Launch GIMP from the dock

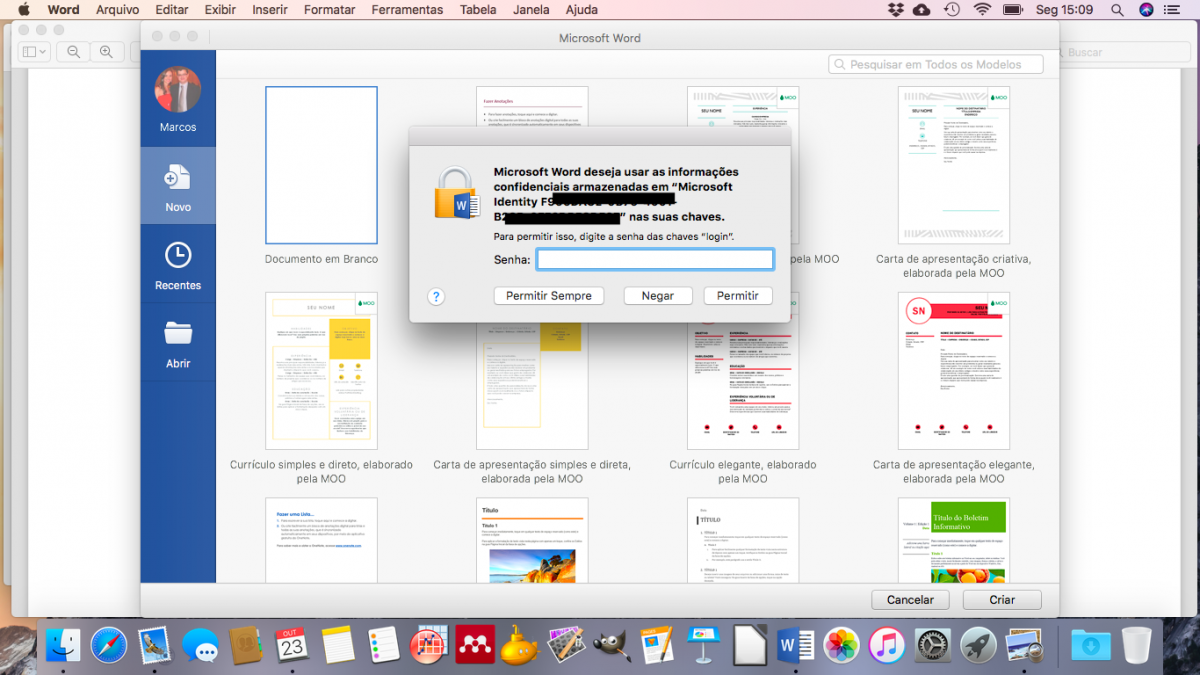(612, 645)
